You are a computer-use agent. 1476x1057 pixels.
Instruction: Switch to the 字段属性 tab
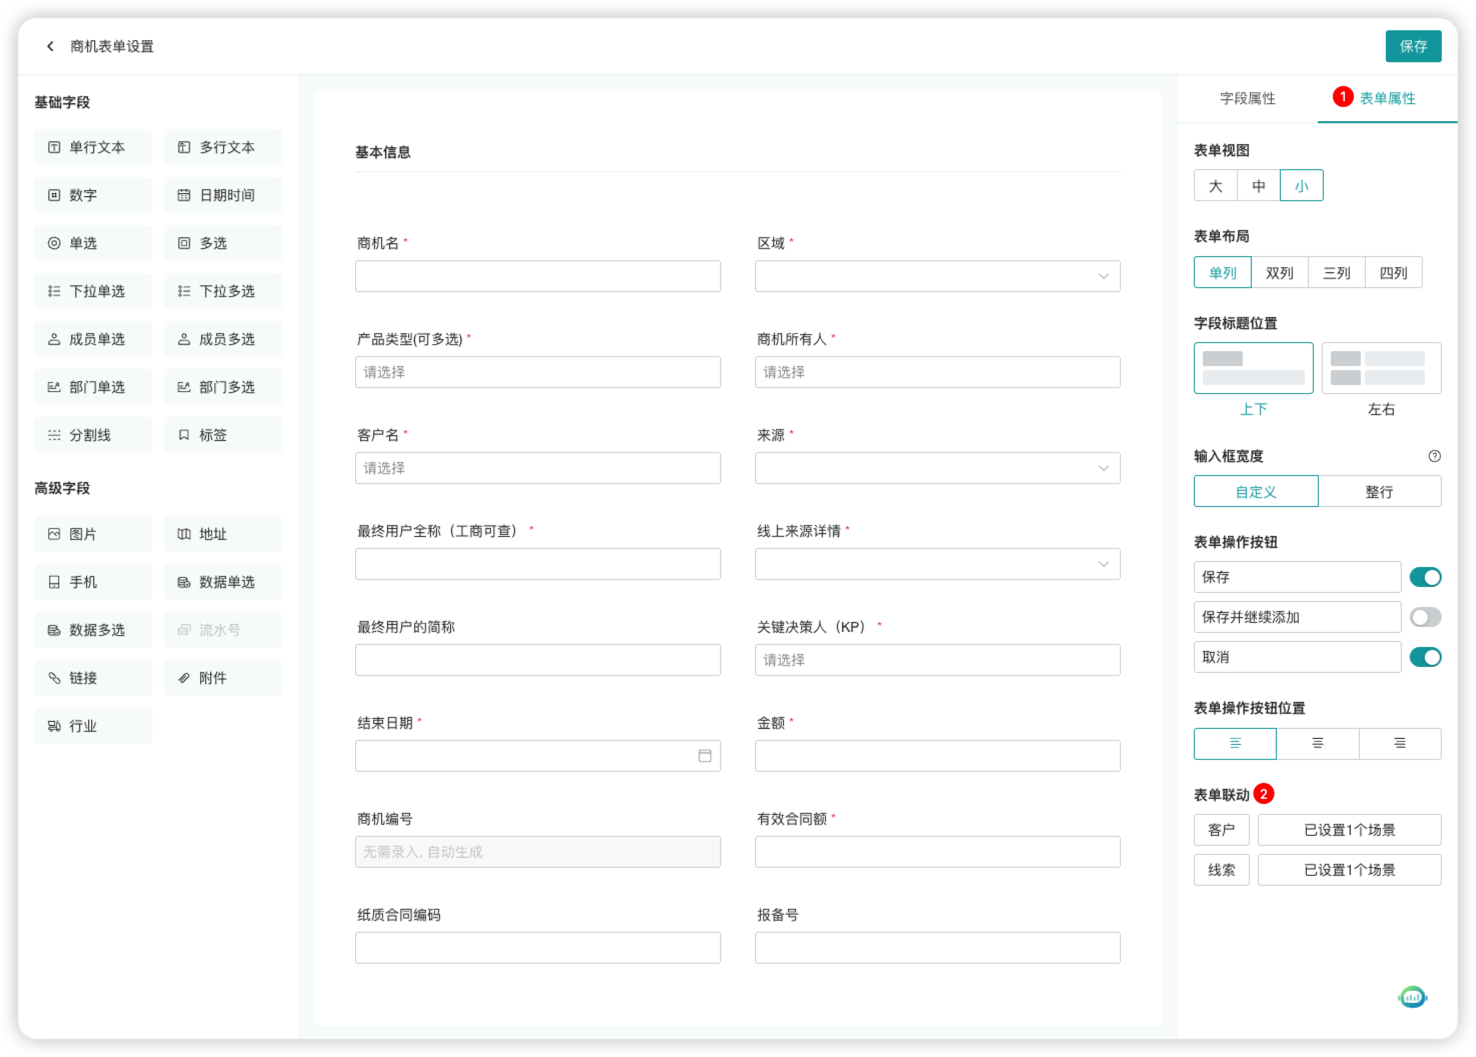click(1247, 98)
